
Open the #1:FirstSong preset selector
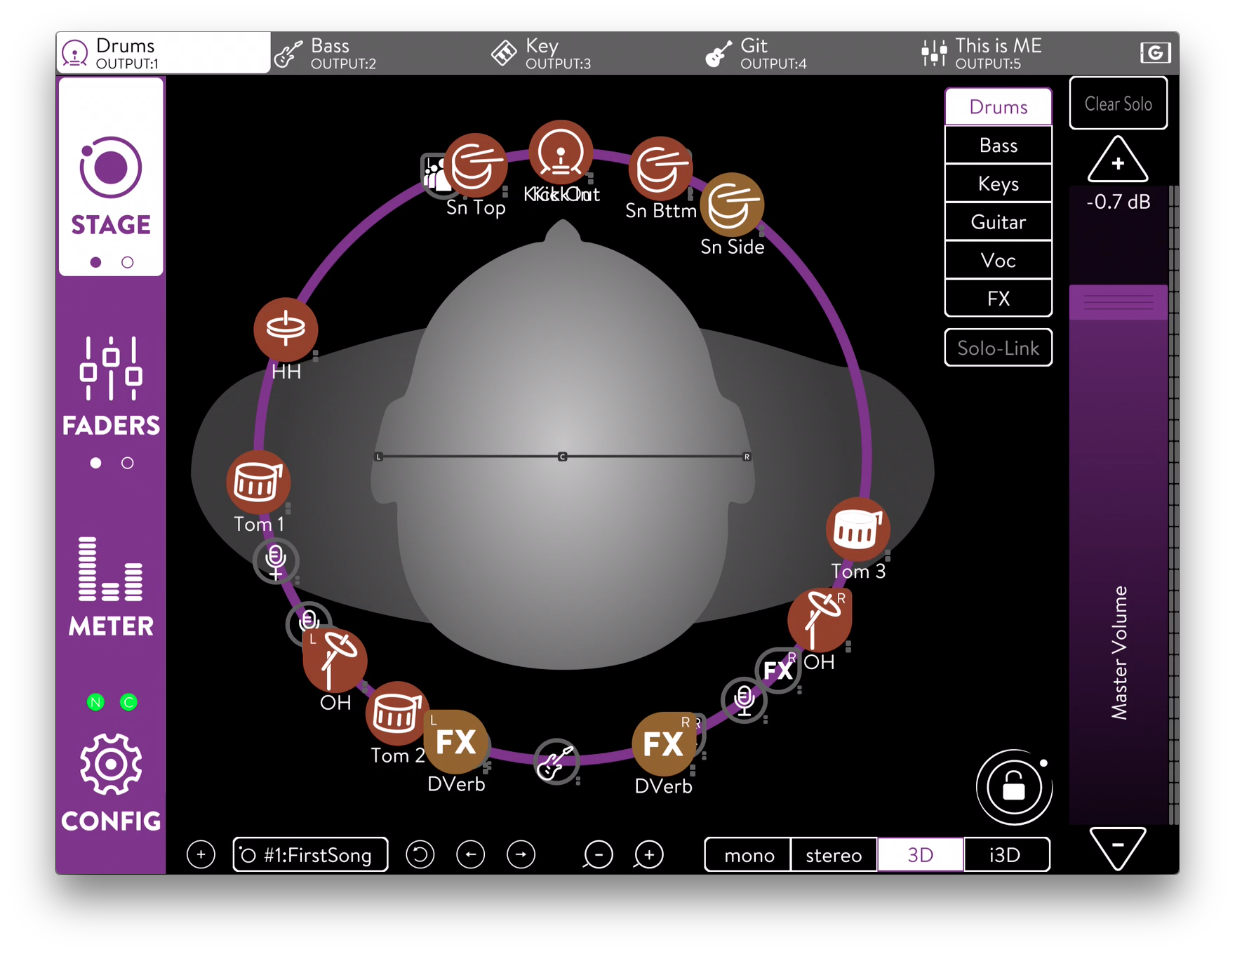311,855
